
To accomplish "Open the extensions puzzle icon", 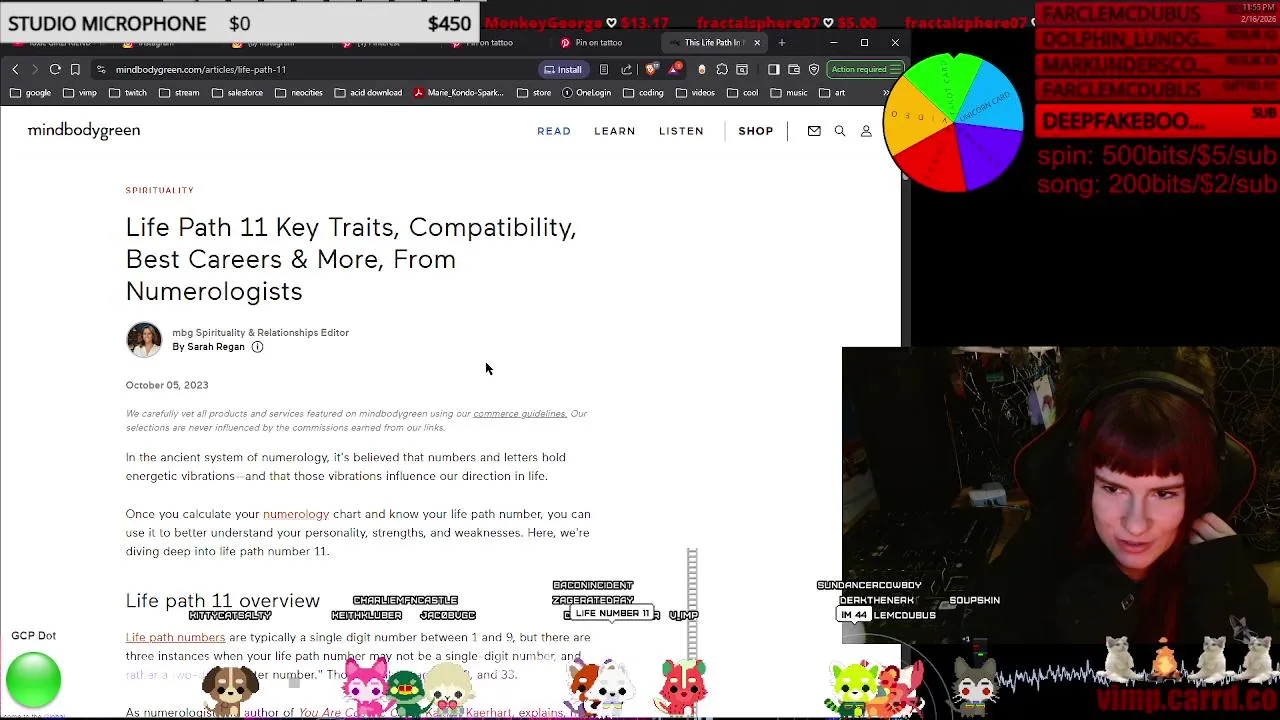I will click(x=722, y=69).
